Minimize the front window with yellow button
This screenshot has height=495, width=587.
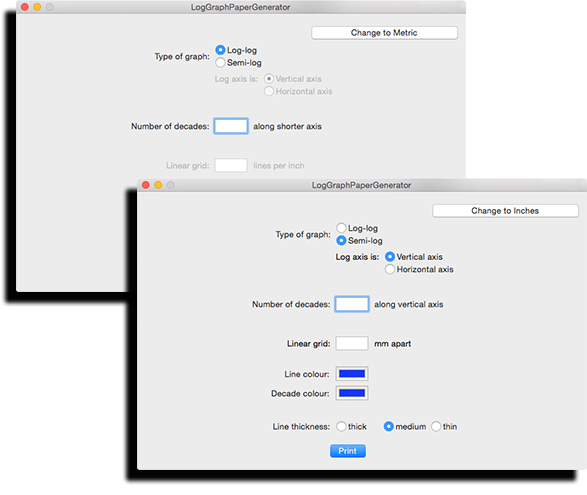tap(158, 185)
